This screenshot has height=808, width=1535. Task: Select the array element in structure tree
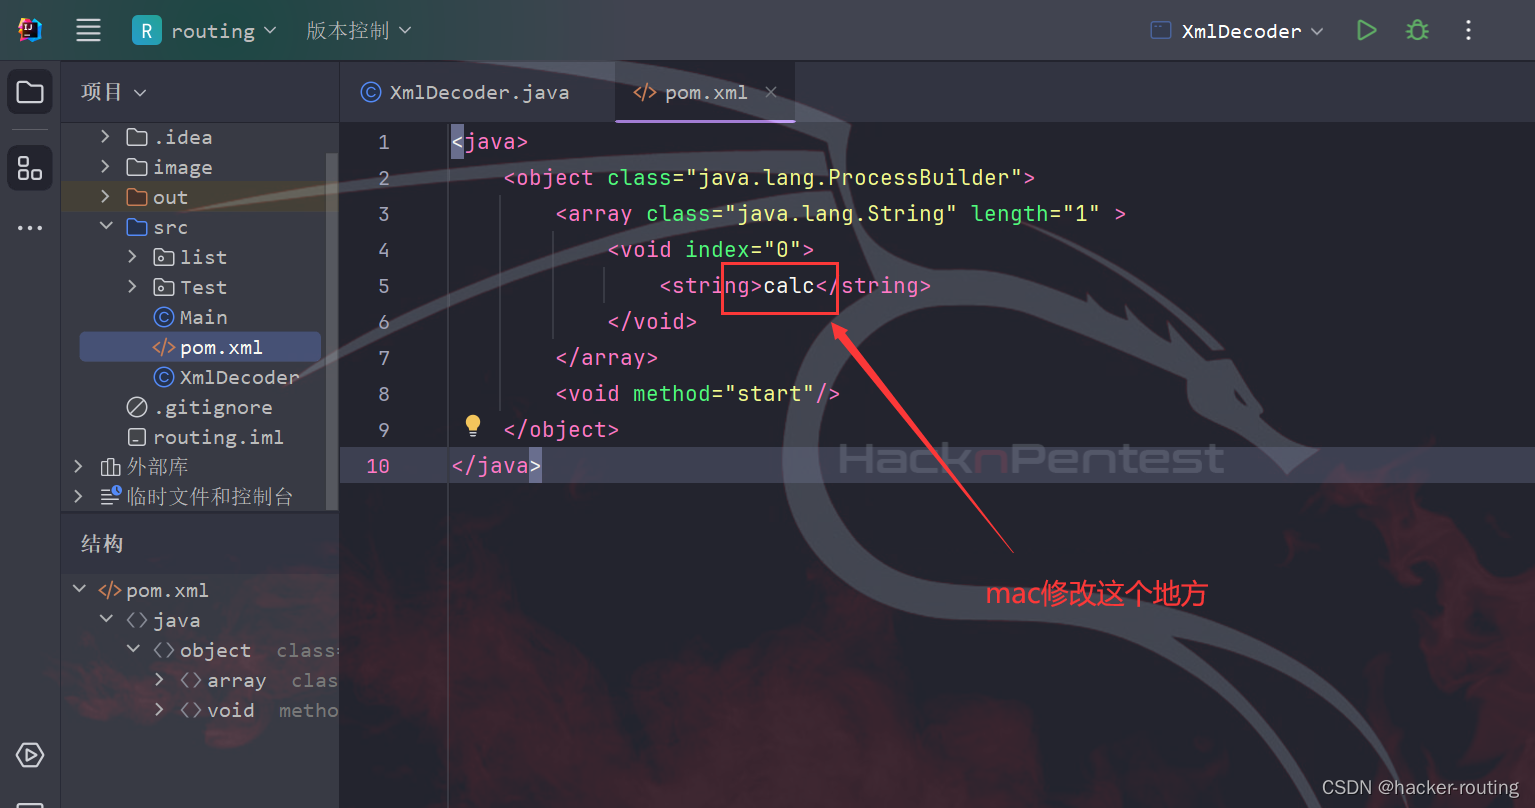[x=237, y=680]
